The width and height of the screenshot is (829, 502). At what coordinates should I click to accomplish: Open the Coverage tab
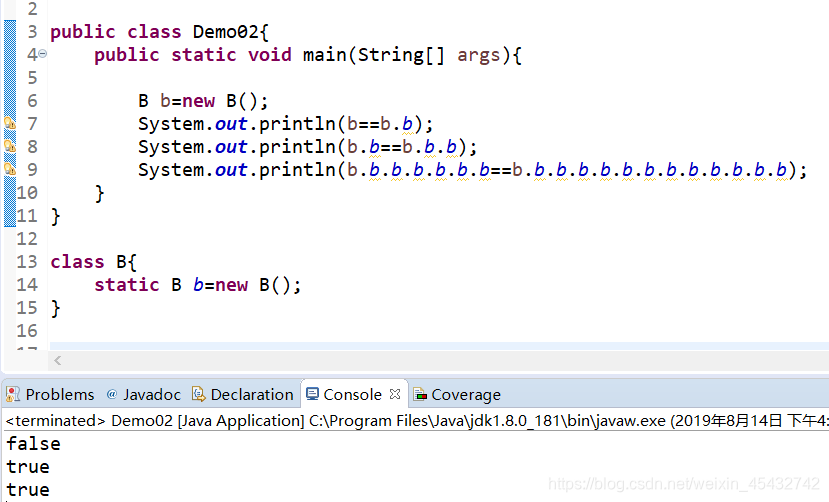tap(457, 394)
